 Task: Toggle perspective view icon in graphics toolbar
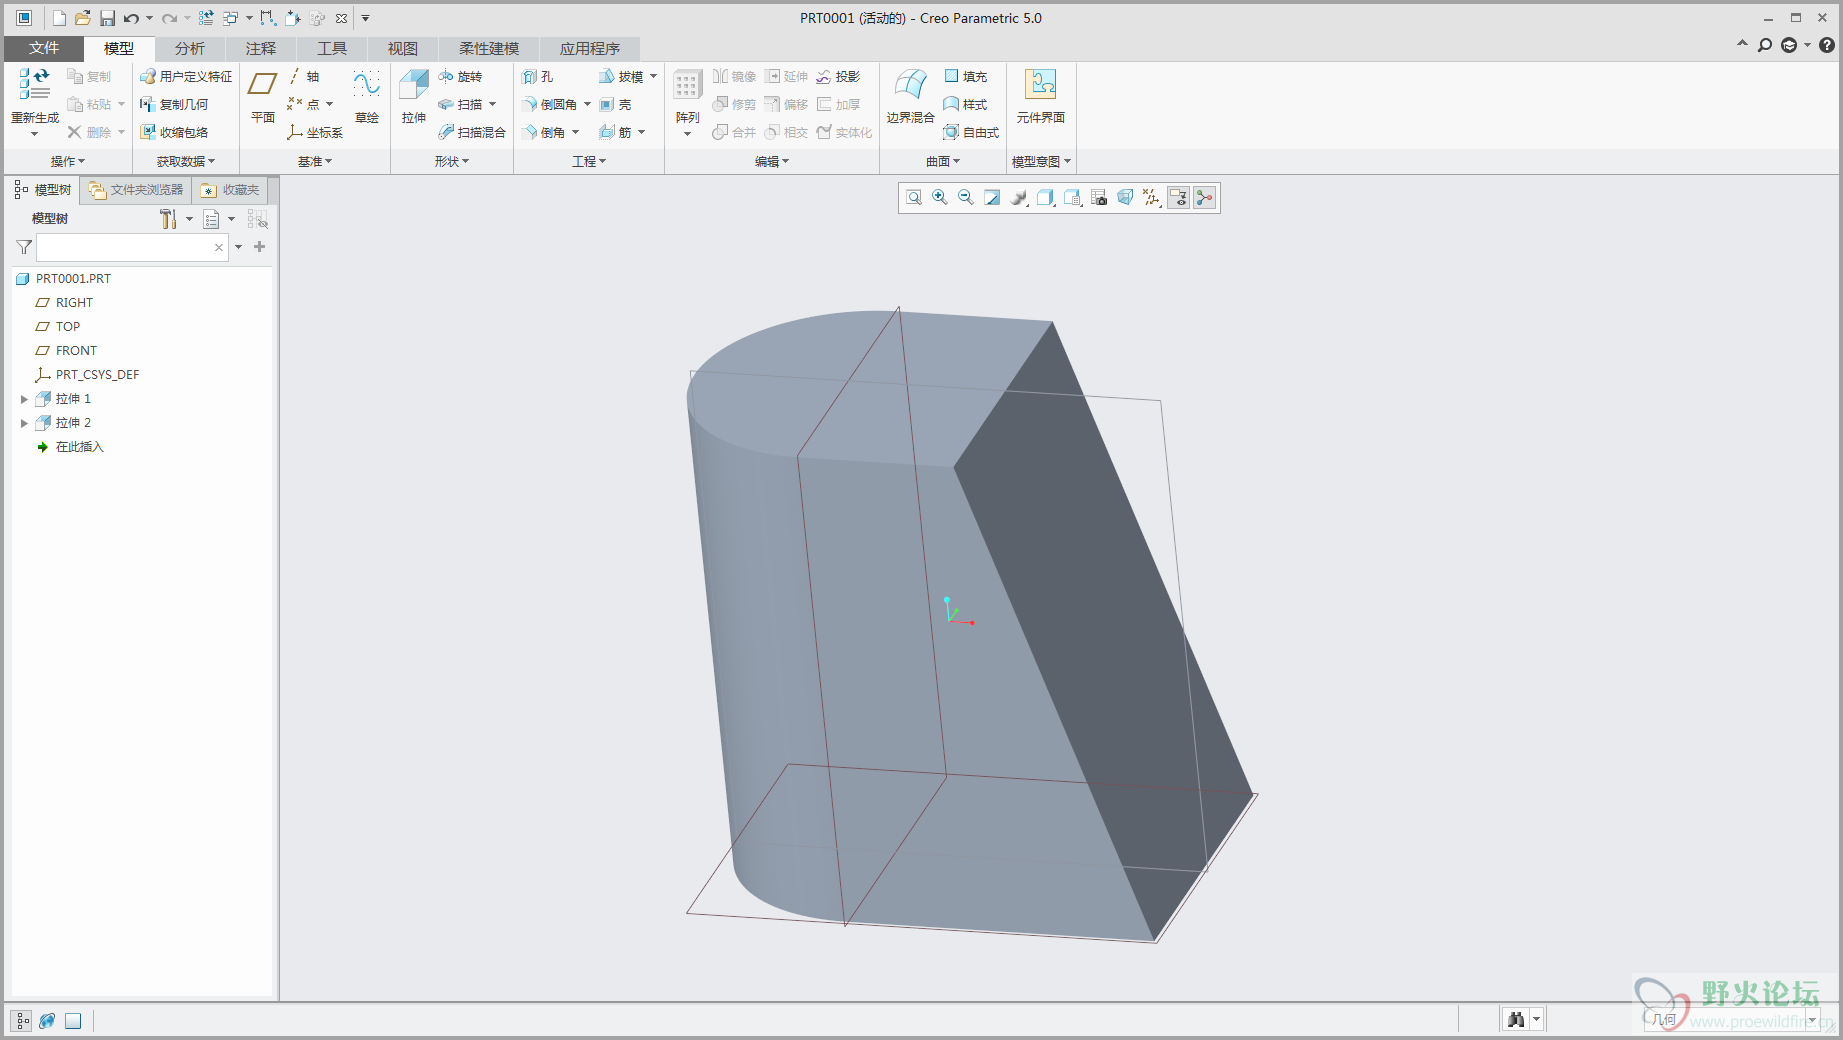1125,198
